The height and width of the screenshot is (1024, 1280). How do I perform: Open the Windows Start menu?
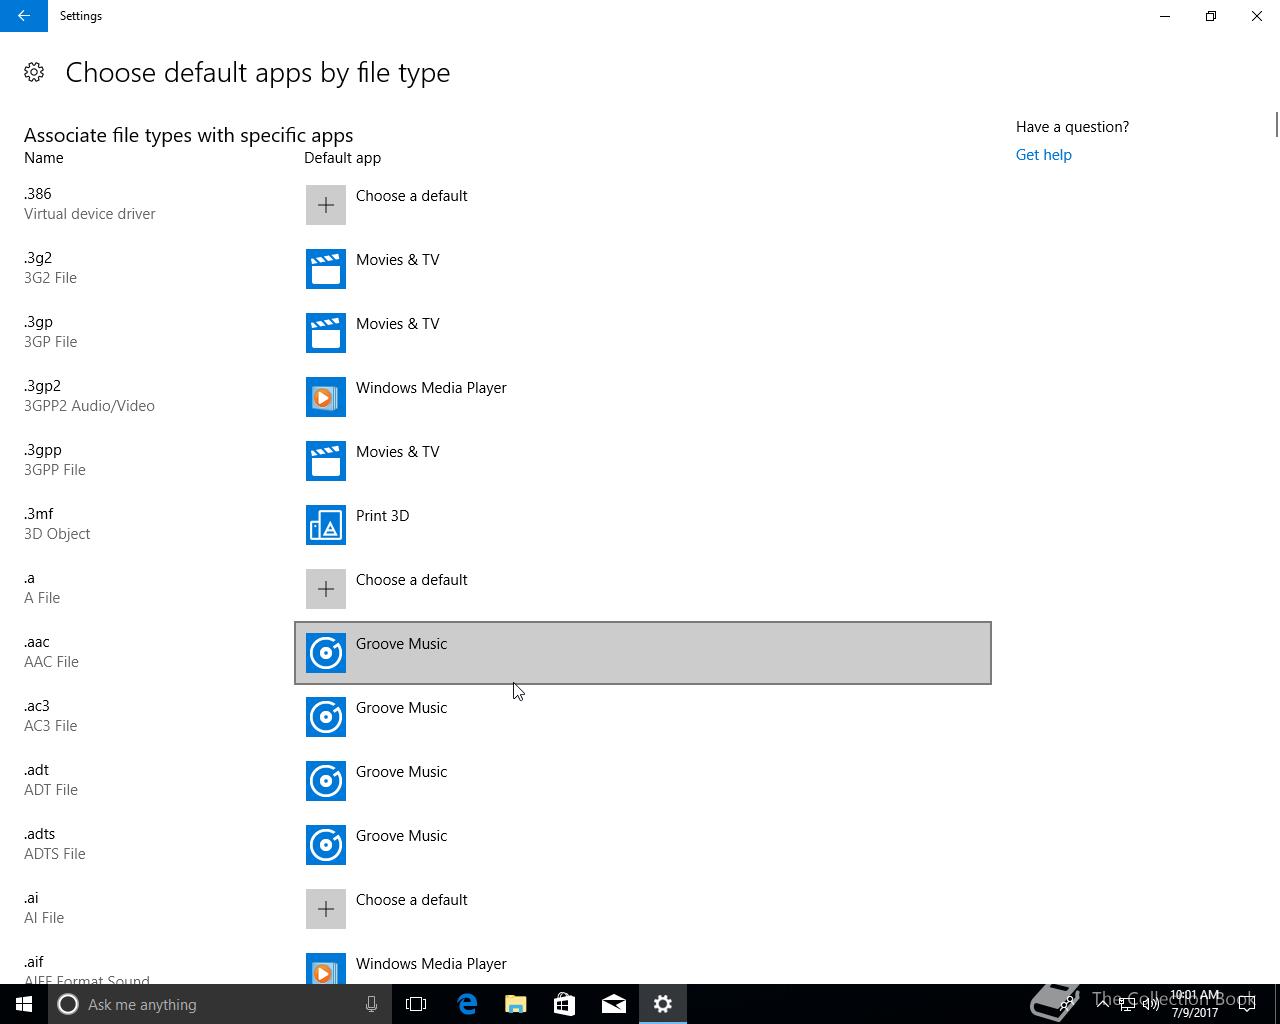(24, 1004)
